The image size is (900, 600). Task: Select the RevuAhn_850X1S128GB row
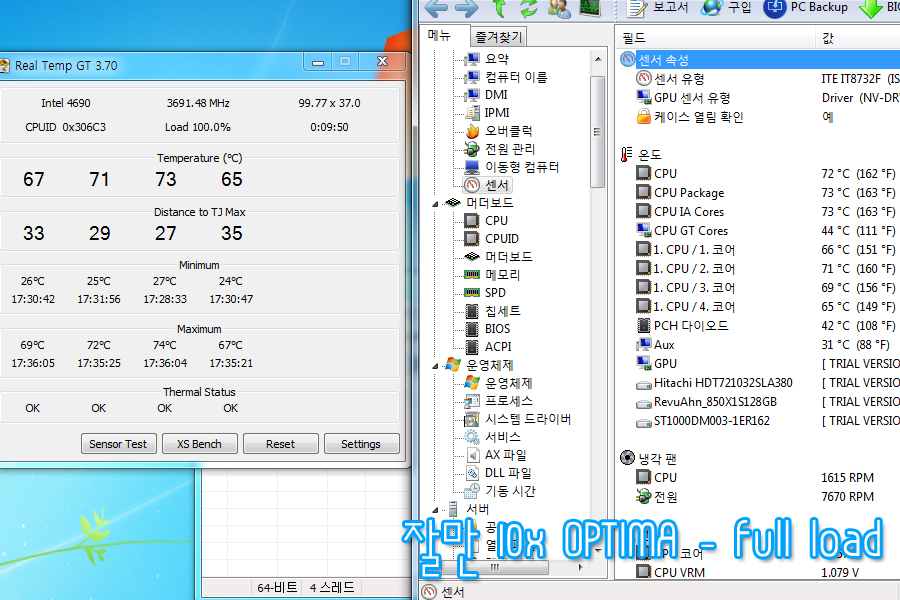pos(759,401)
